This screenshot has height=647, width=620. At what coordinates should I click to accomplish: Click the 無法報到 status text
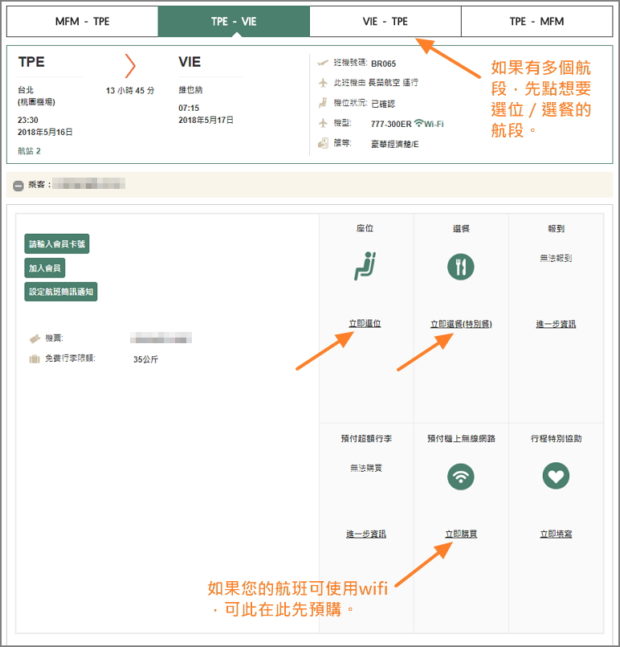556,258
